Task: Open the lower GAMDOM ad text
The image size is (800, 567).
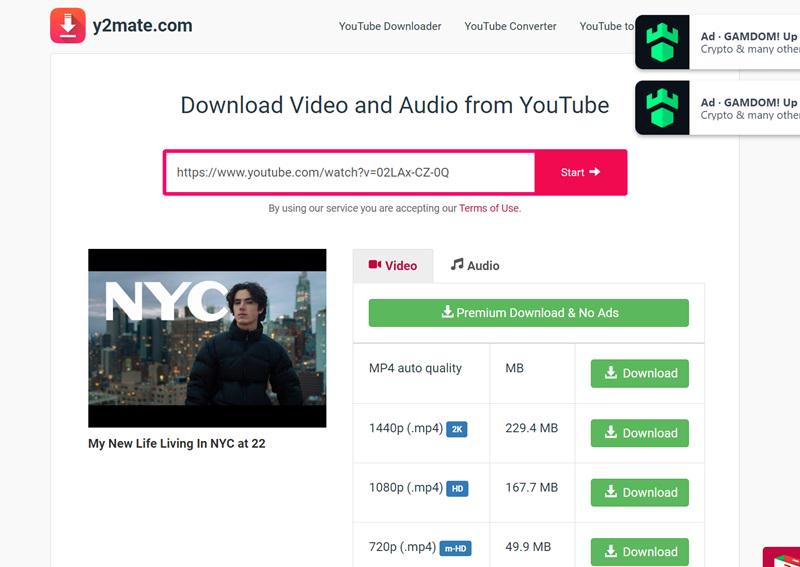Action: (750, 108)
